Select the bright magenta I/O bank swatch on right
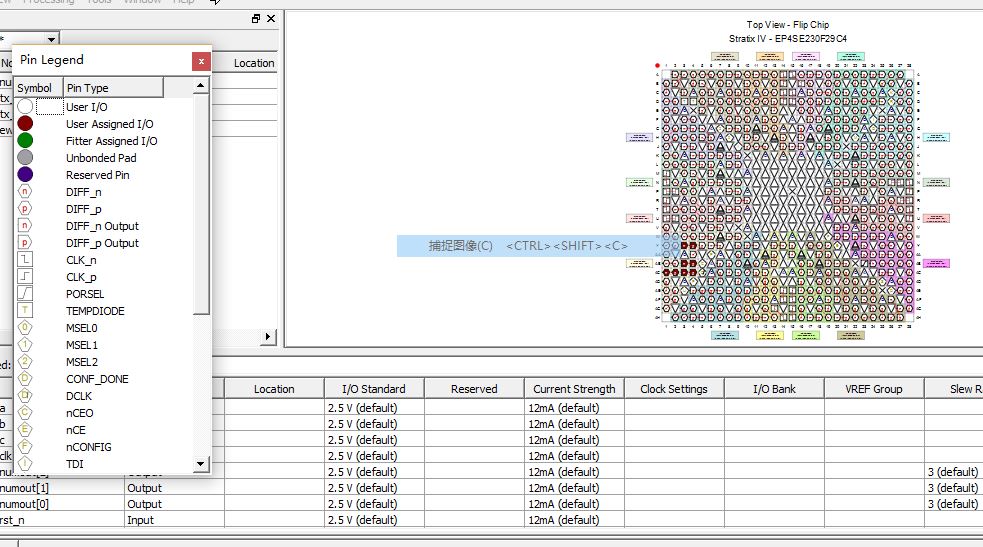The image size is (983, 547). pos(935,263)
